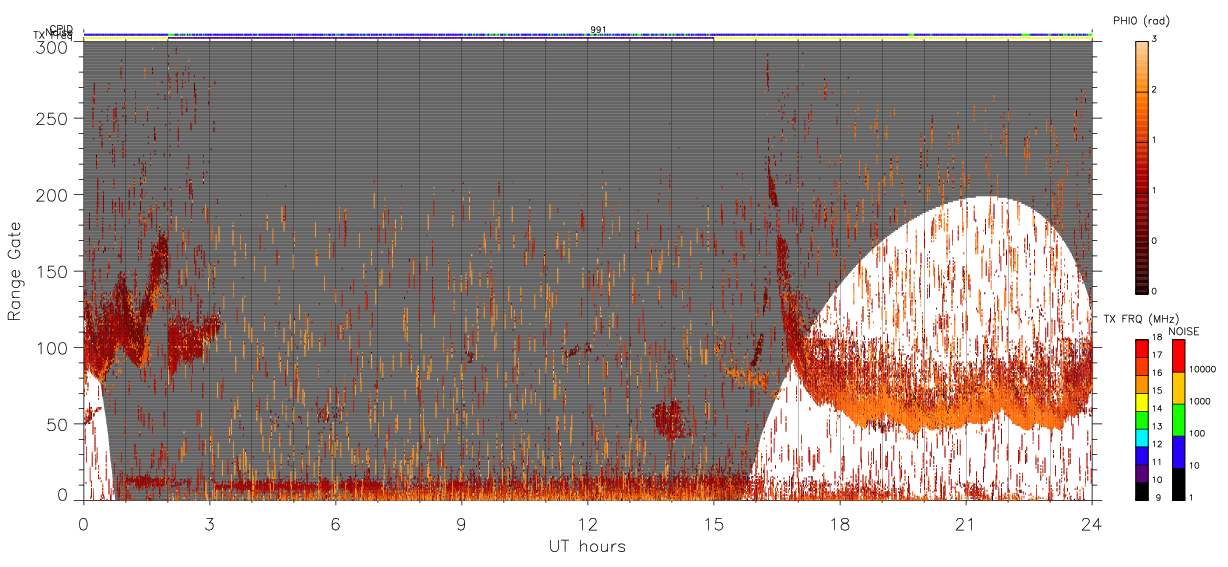This screenshot has width=1228, height=567.
Task: Click the blue block in NOISE legend
Action: tap(1178, 452)
